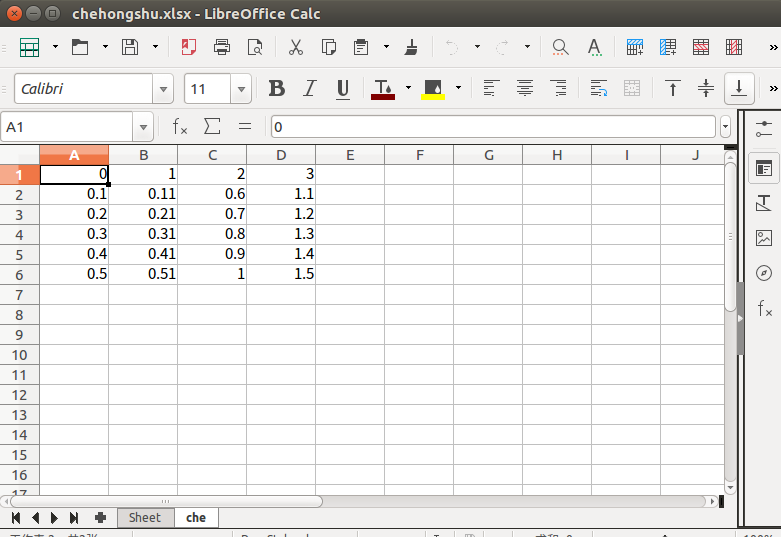Toggle Align Left

(492, 89)
